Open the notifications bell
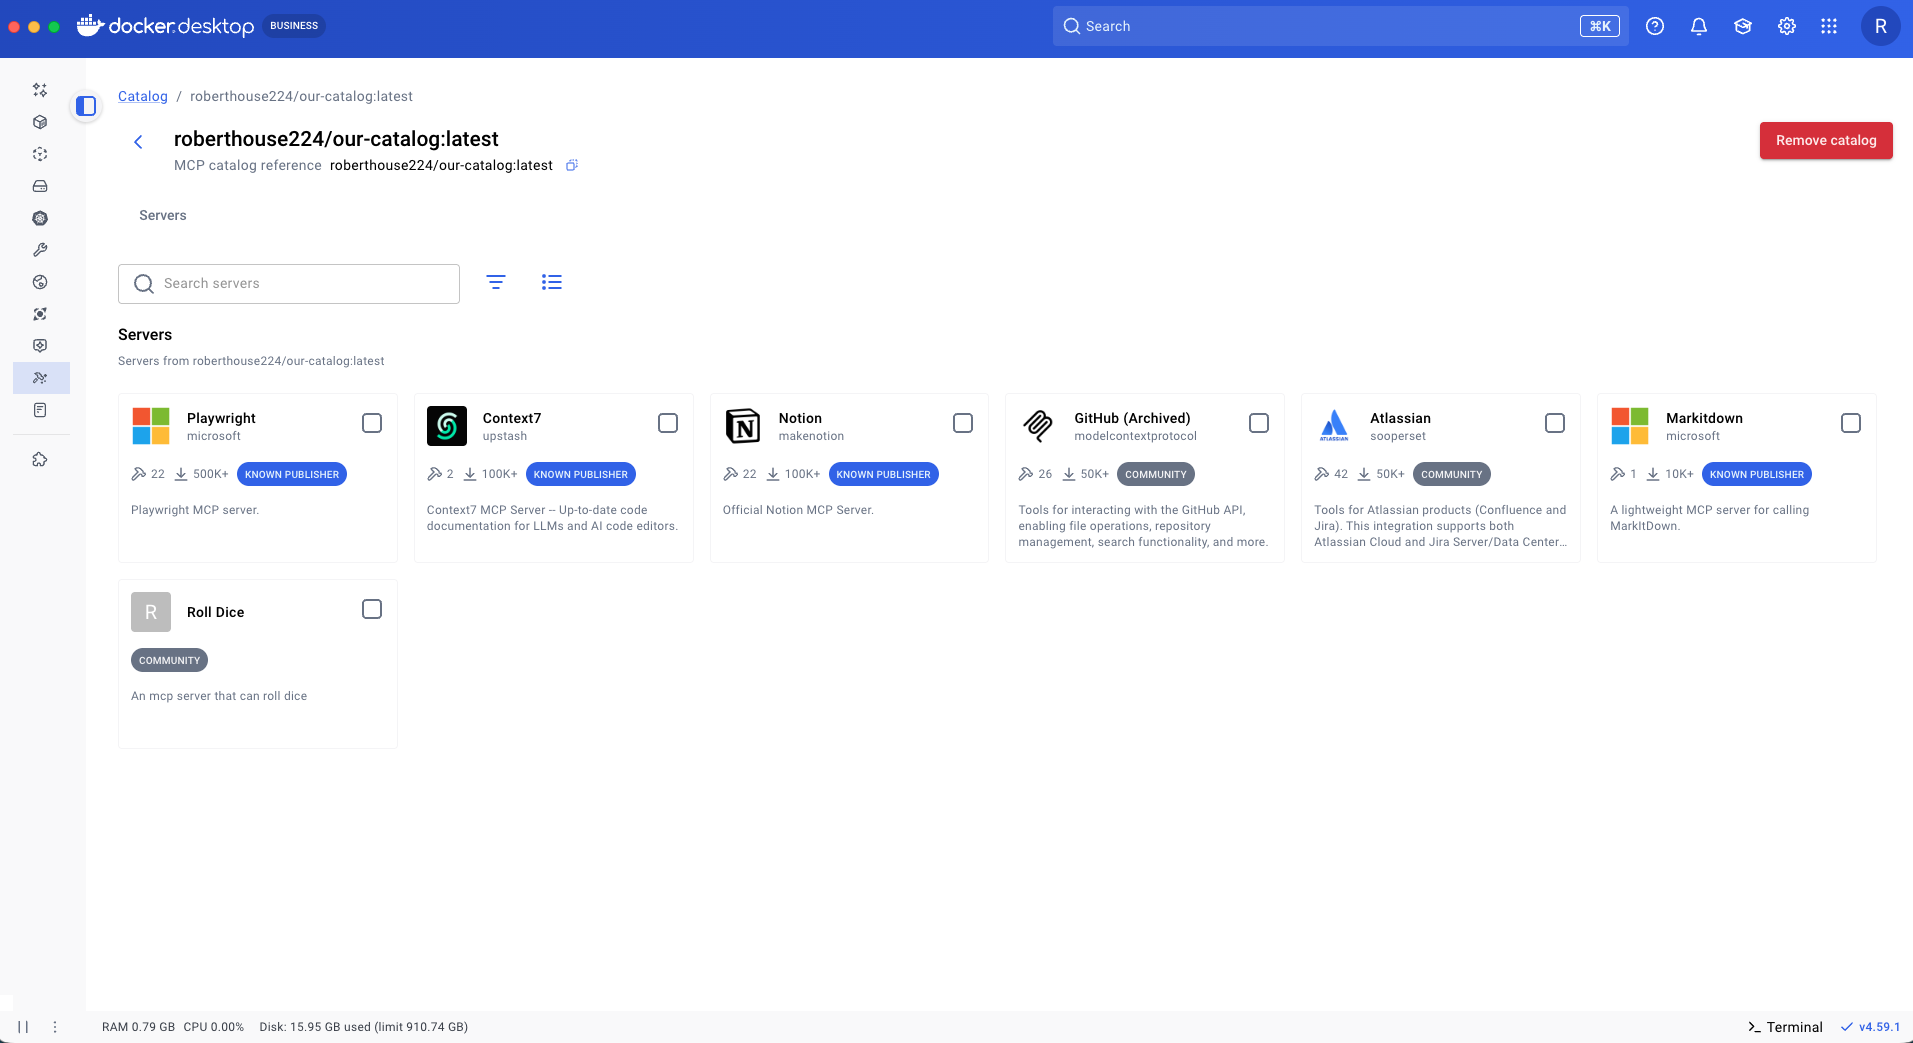 [x=1699, y=27]
